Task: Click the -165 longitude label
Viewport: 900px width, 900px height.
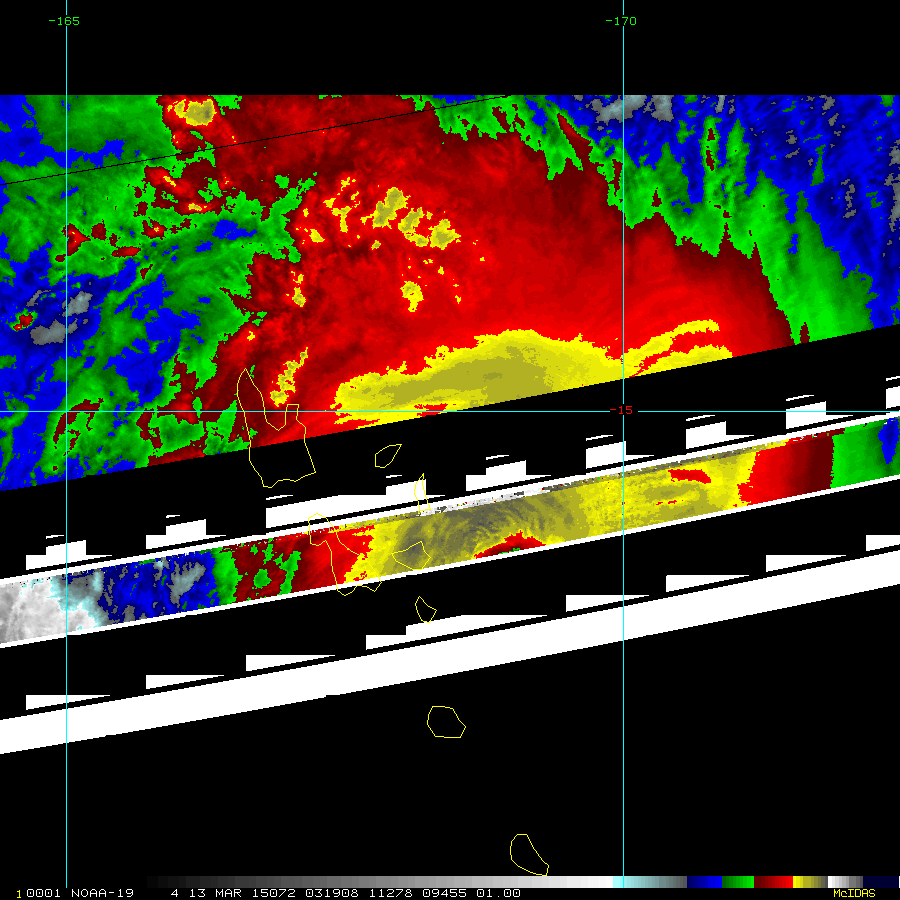Action: pyautogui.click(x=64, y=21)
